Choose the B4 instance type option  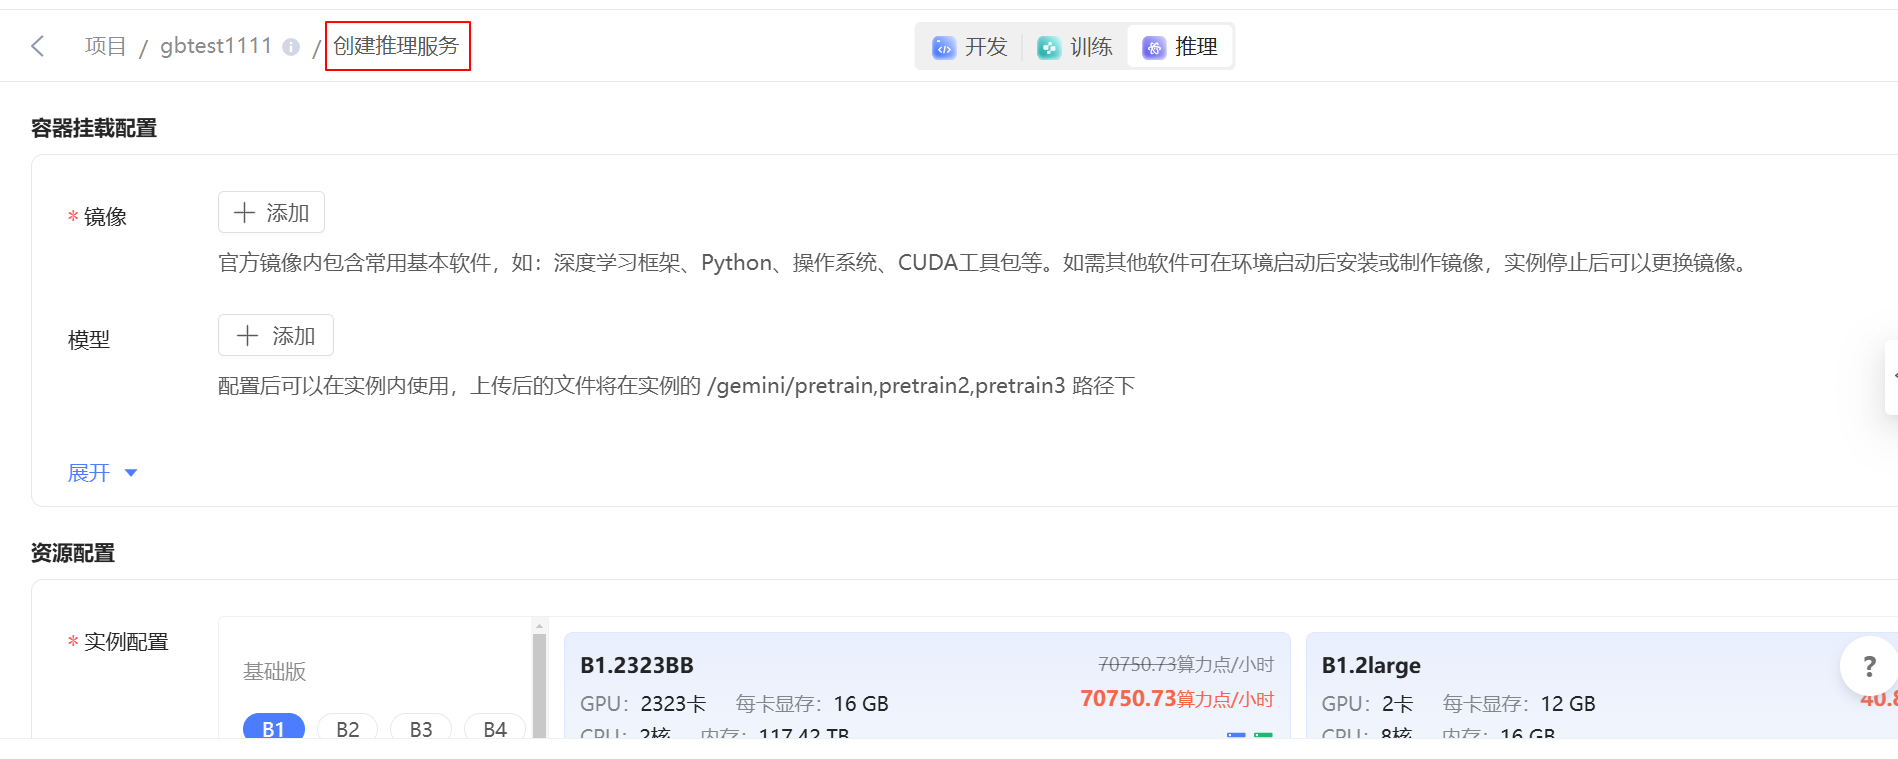click(x=495, y=728)
